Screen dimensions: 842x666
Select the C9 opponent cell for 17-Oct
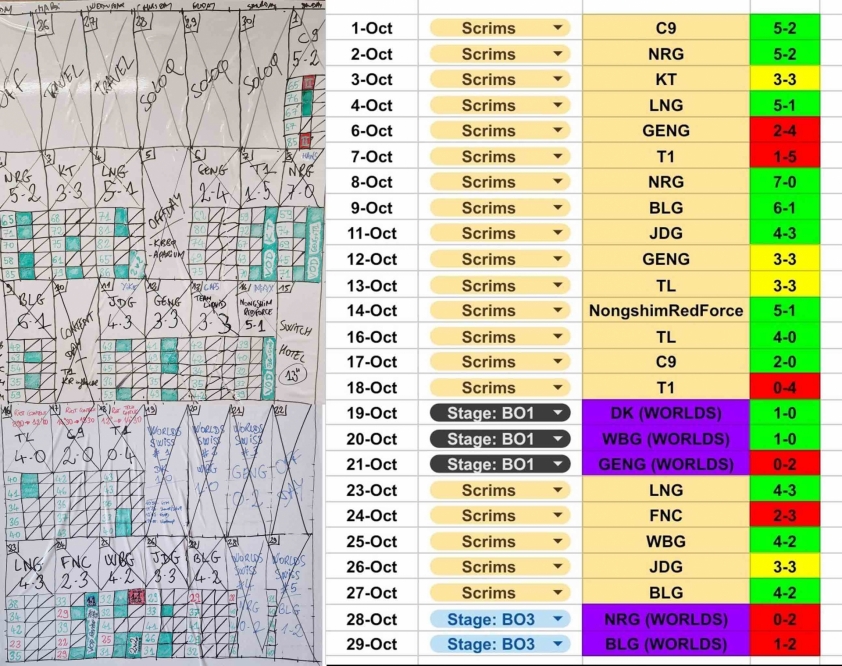click(x=666, y=362)
